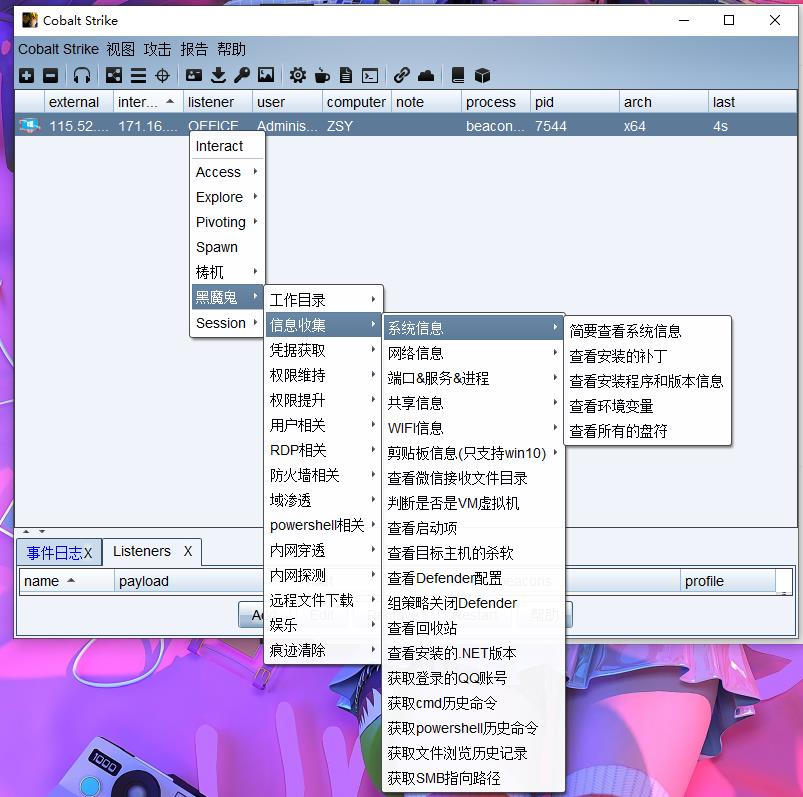Open the credentials ID card icon

tap(194, 75)
